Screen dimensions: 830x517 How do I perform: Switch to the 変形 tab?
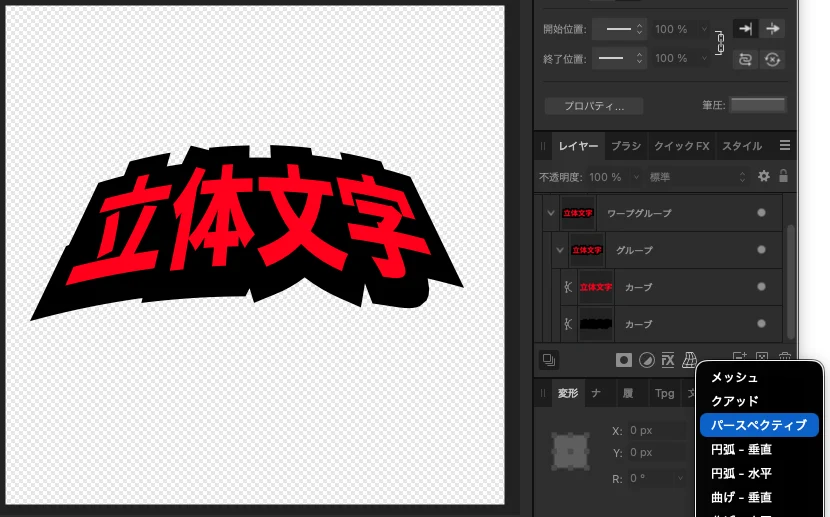point(567,393)
